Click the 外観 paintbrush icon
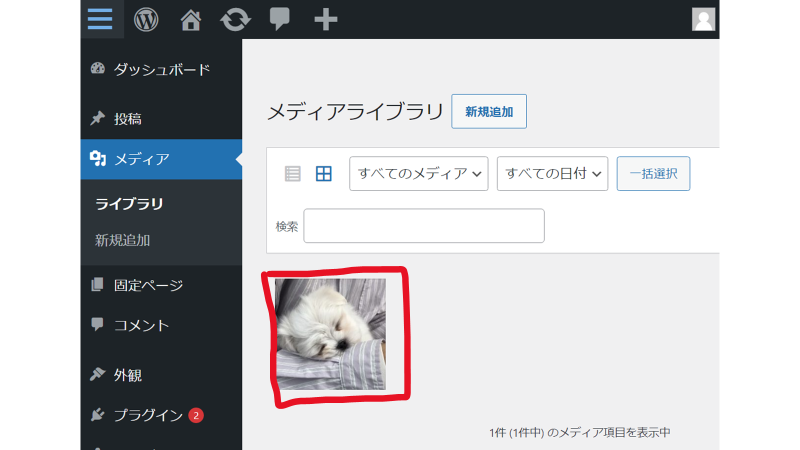 pyautogui.click(x=97, y=374)
